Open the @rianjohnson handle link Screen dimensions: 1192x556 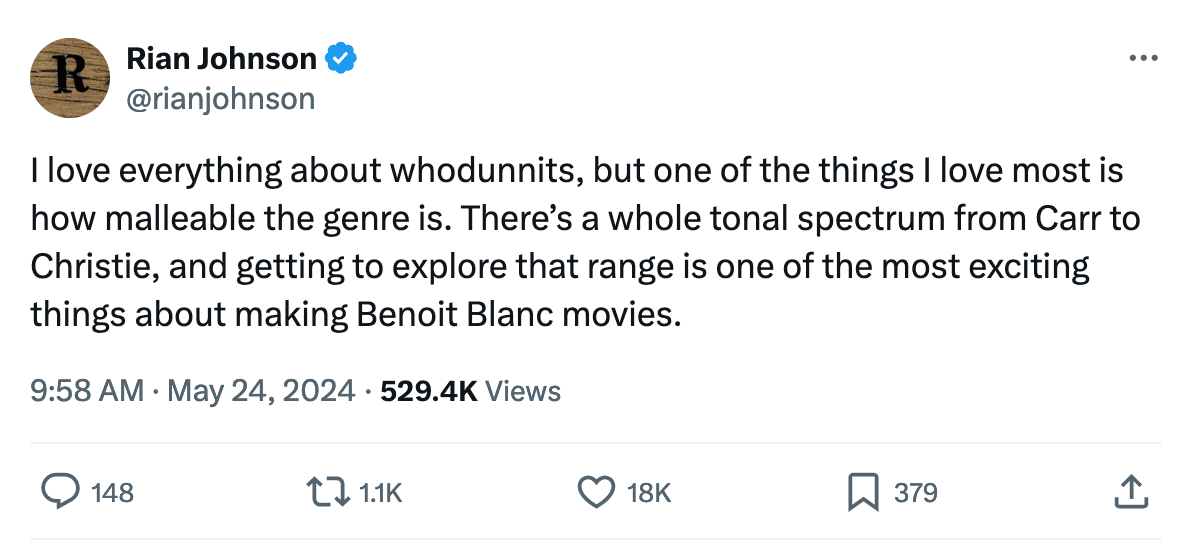pos(220,98)
